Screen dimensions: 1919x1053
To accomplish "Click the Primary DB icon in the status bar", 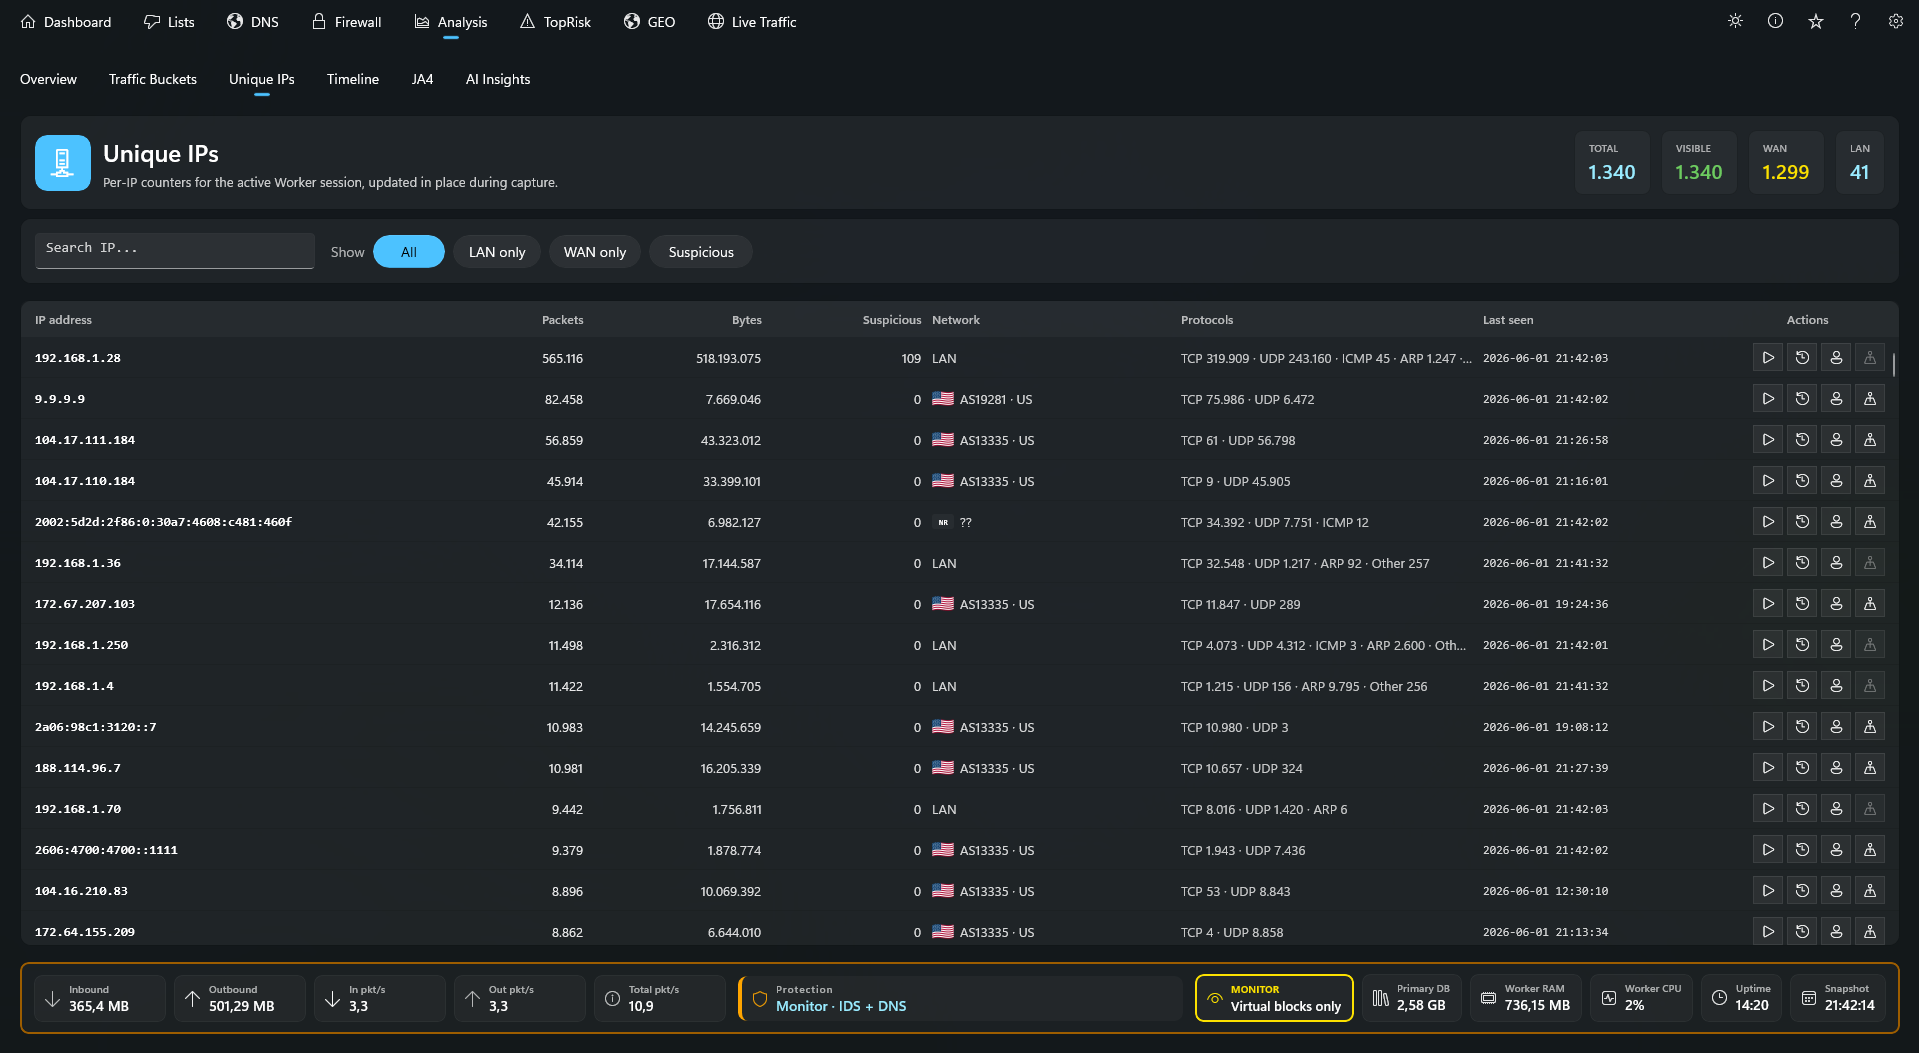I will (1380, 998).
